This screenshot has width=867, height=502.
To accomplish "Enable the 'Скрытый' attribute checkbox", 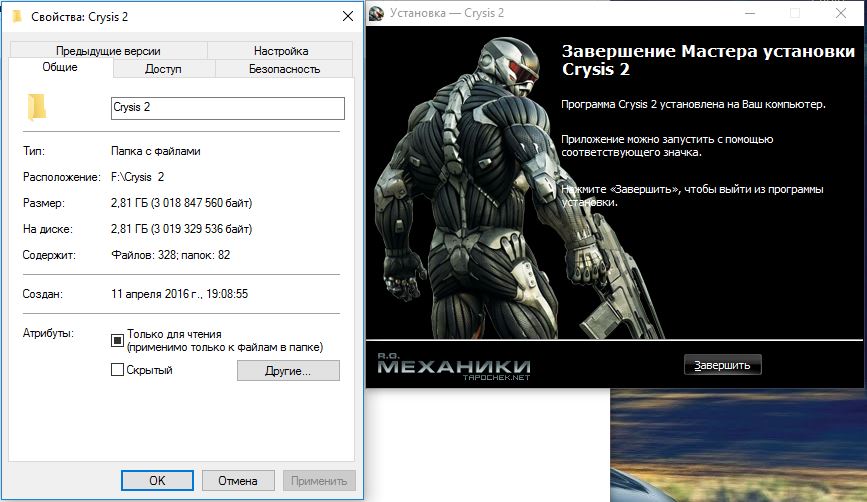I will pyautogui.click(x=117, y=370).
